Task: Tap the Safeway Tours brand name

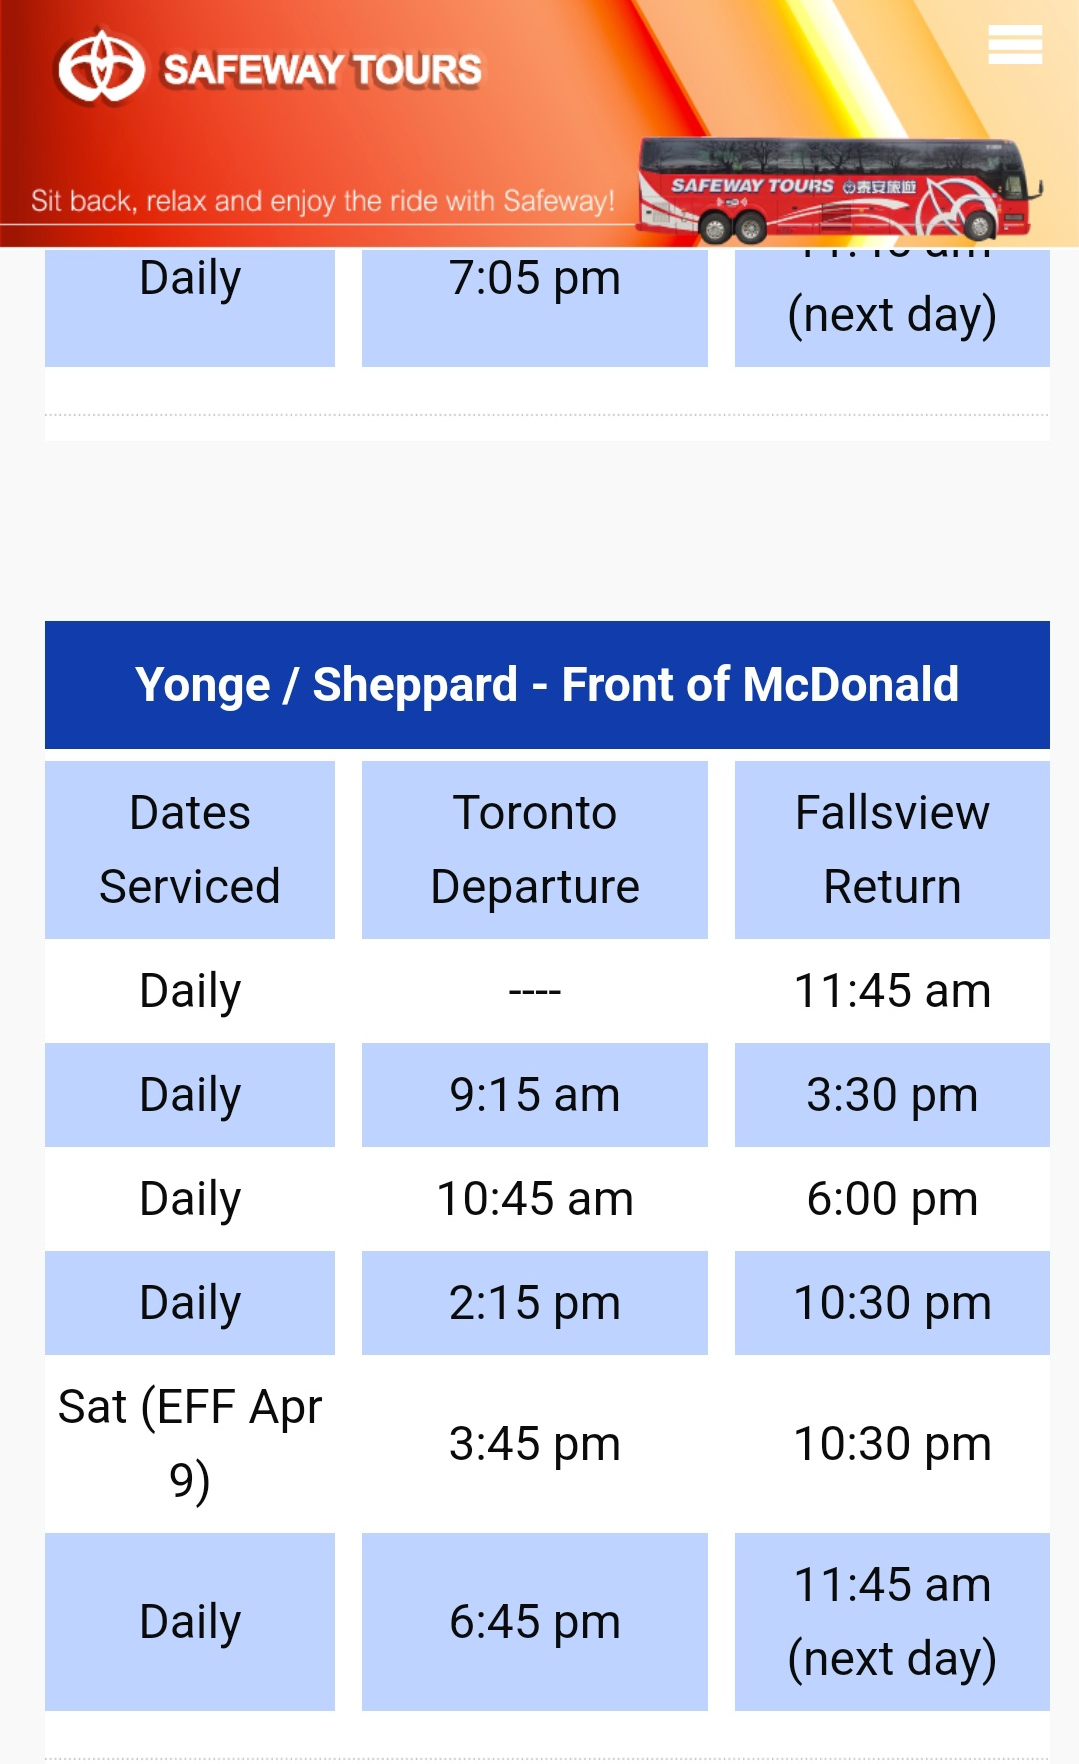Action: [322, 70]
